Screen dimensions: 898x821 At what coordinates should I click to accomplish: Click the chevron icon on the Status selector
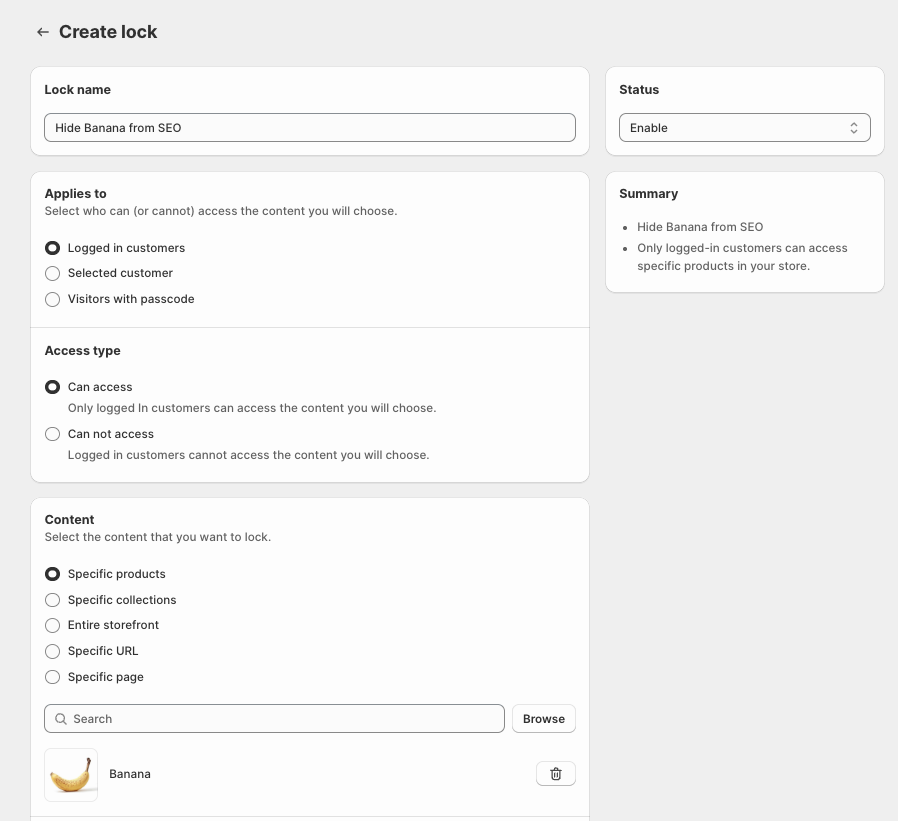pos(854,127)
